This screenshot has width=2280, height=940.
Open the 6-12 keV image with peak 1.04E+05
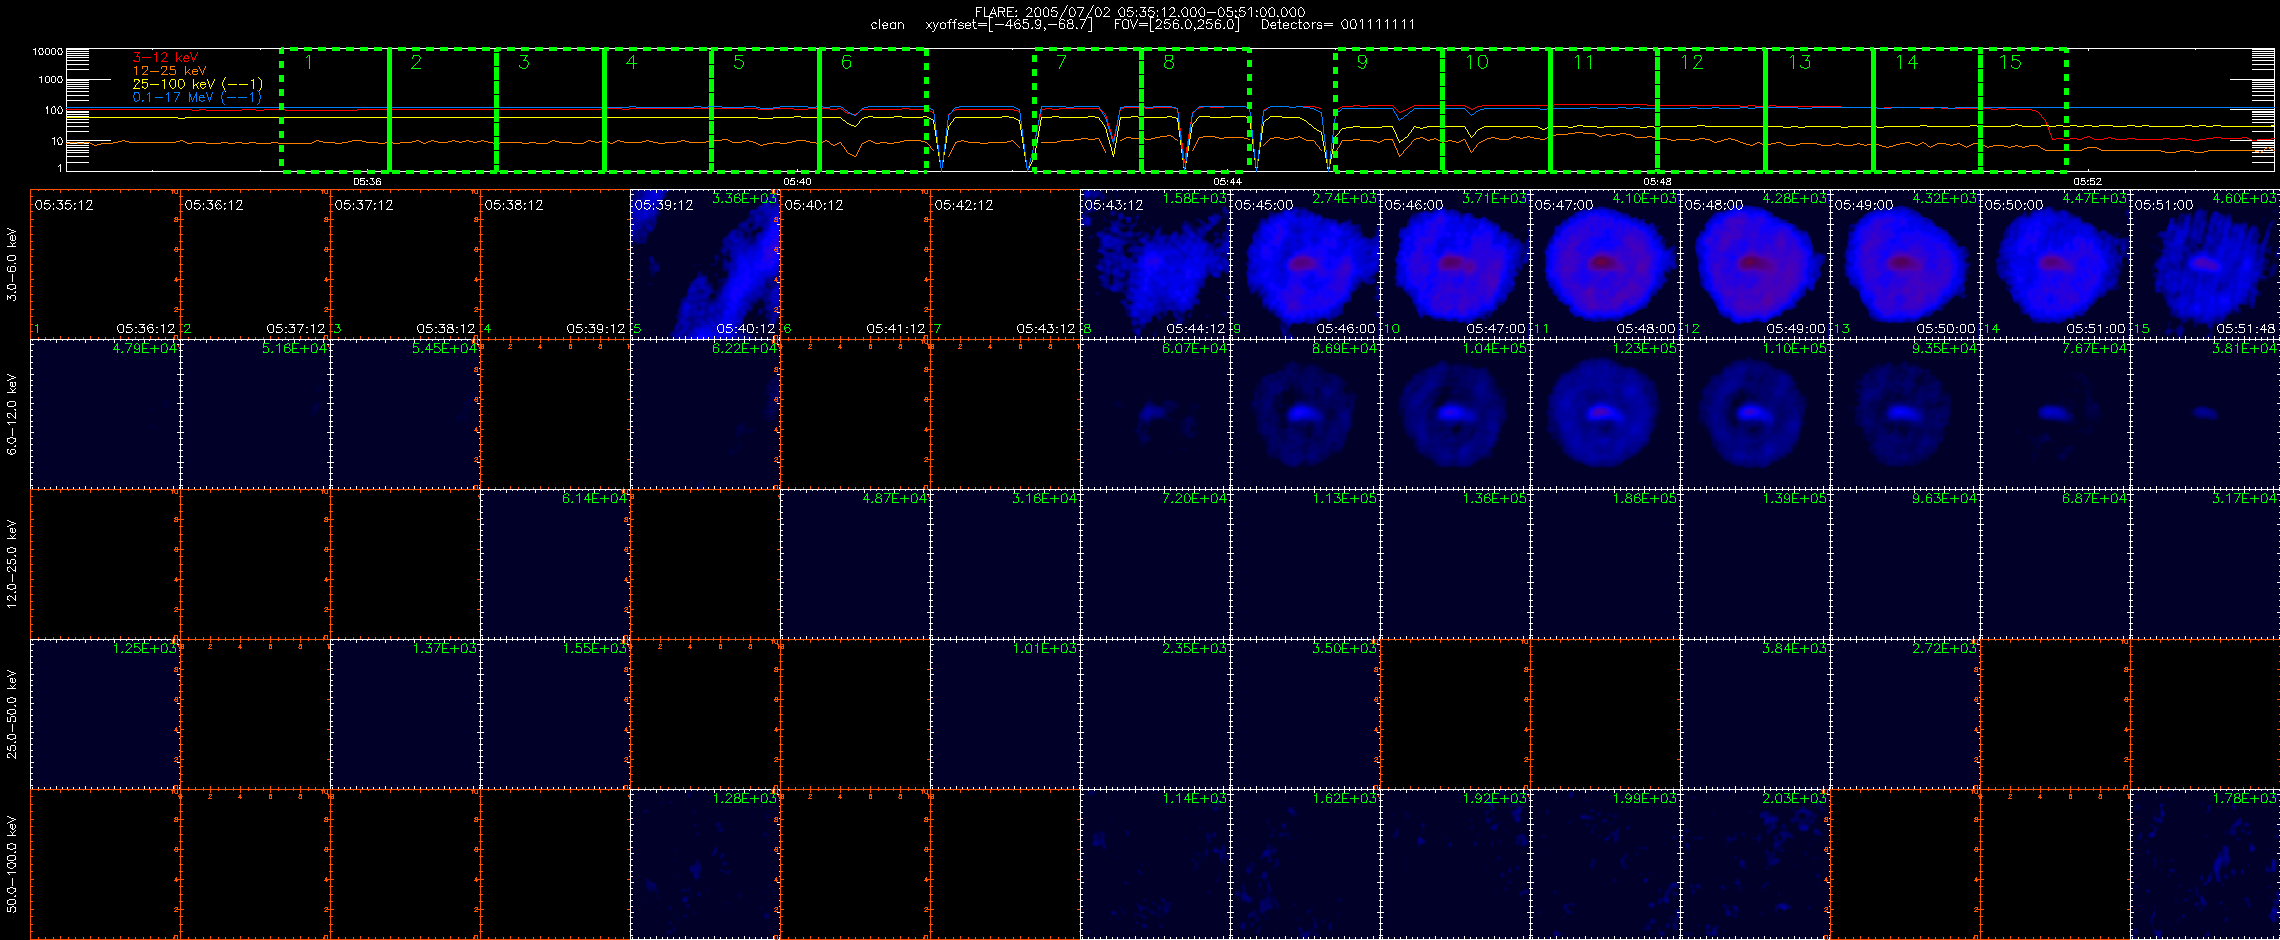tap(1456, 414)
